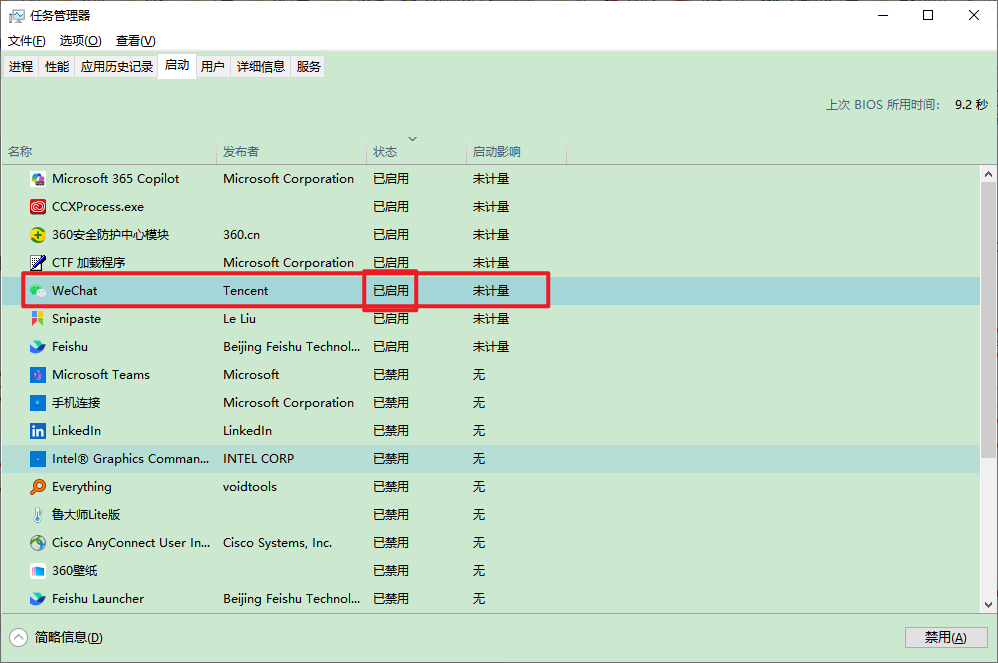Click 360.cn publisher cell
998x663 pixels.
241,235
